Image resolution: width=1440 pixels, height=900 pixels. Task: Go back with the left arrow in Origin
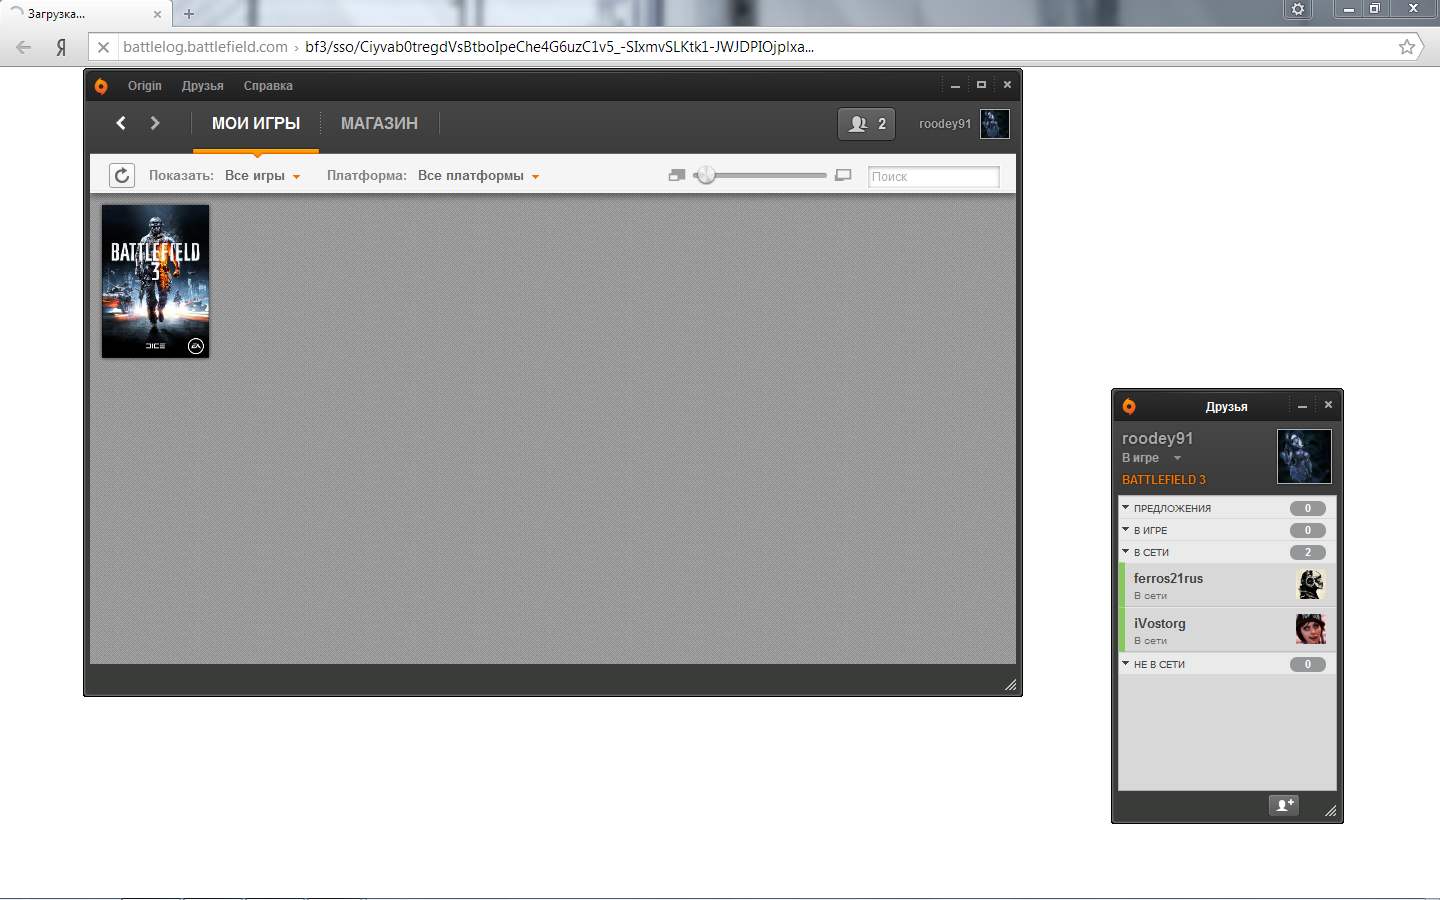pos(121,123)
